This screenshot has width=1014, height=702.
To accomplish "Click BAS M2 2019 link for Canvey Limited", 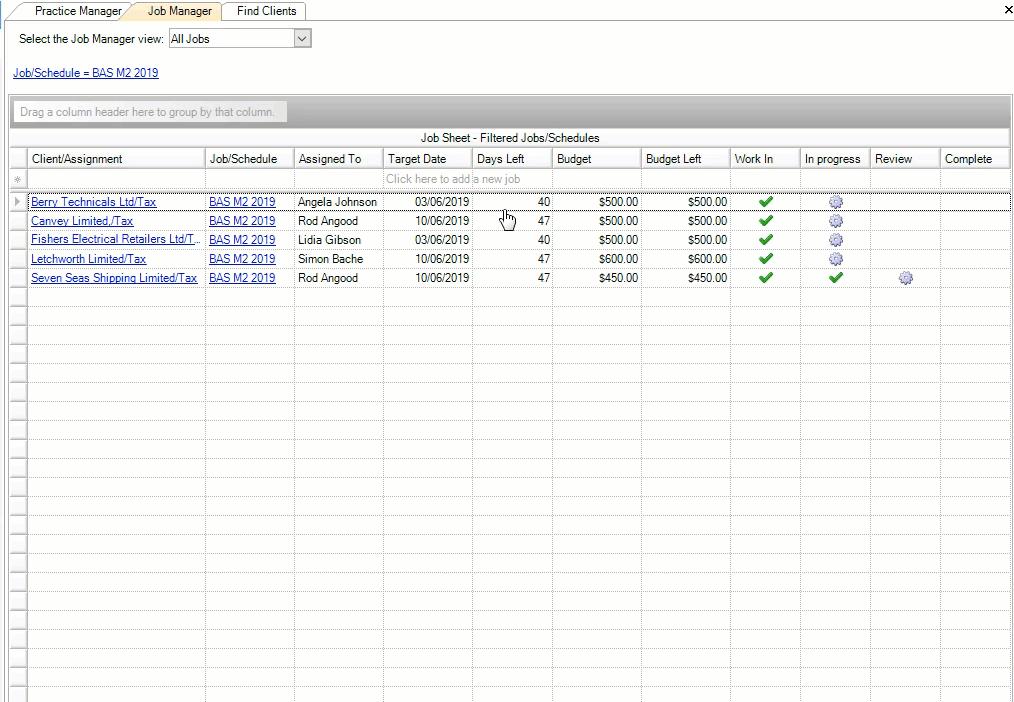I will [x=242, y=221].
